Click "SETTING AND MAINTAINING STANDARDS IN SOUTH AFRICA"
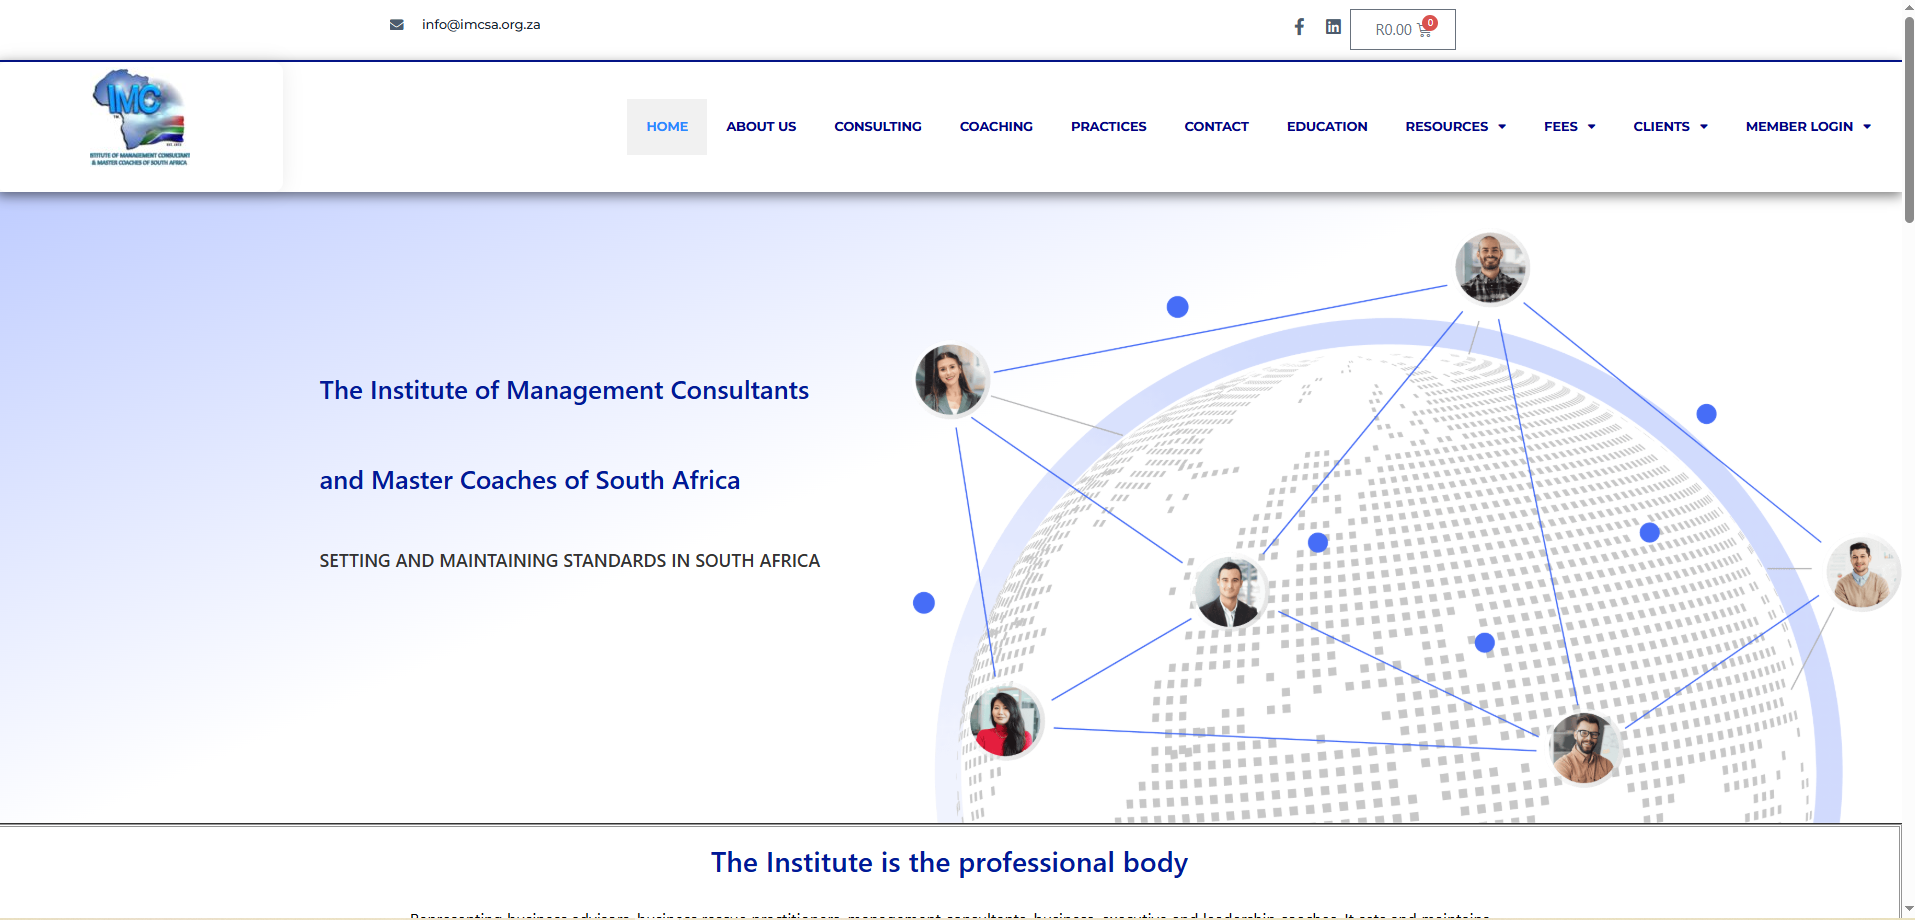This screenshot has width=1915, height=920. tap(569, 561)
